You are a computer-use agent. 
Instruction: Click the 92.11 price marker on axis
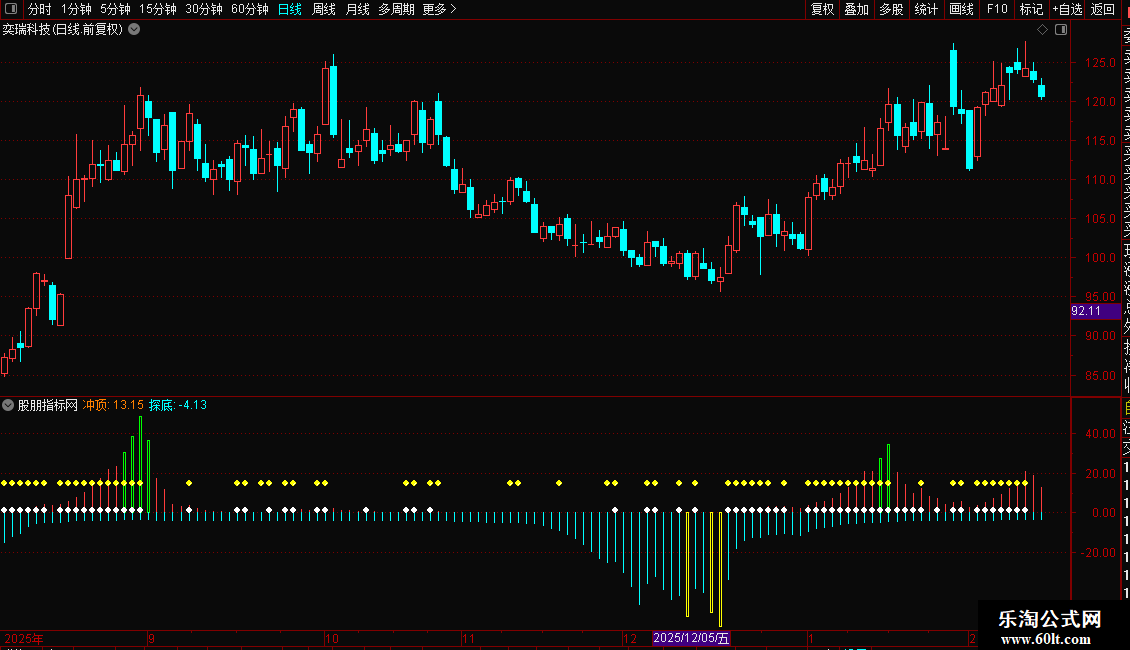click(x=1095, y=311)
